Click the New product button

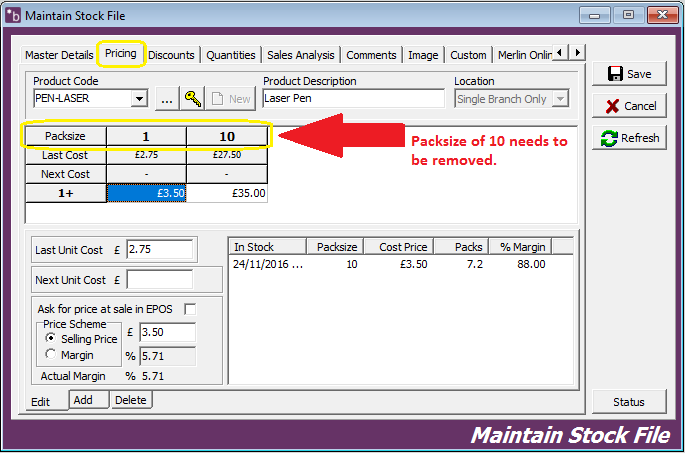click(x=231, y=99)
